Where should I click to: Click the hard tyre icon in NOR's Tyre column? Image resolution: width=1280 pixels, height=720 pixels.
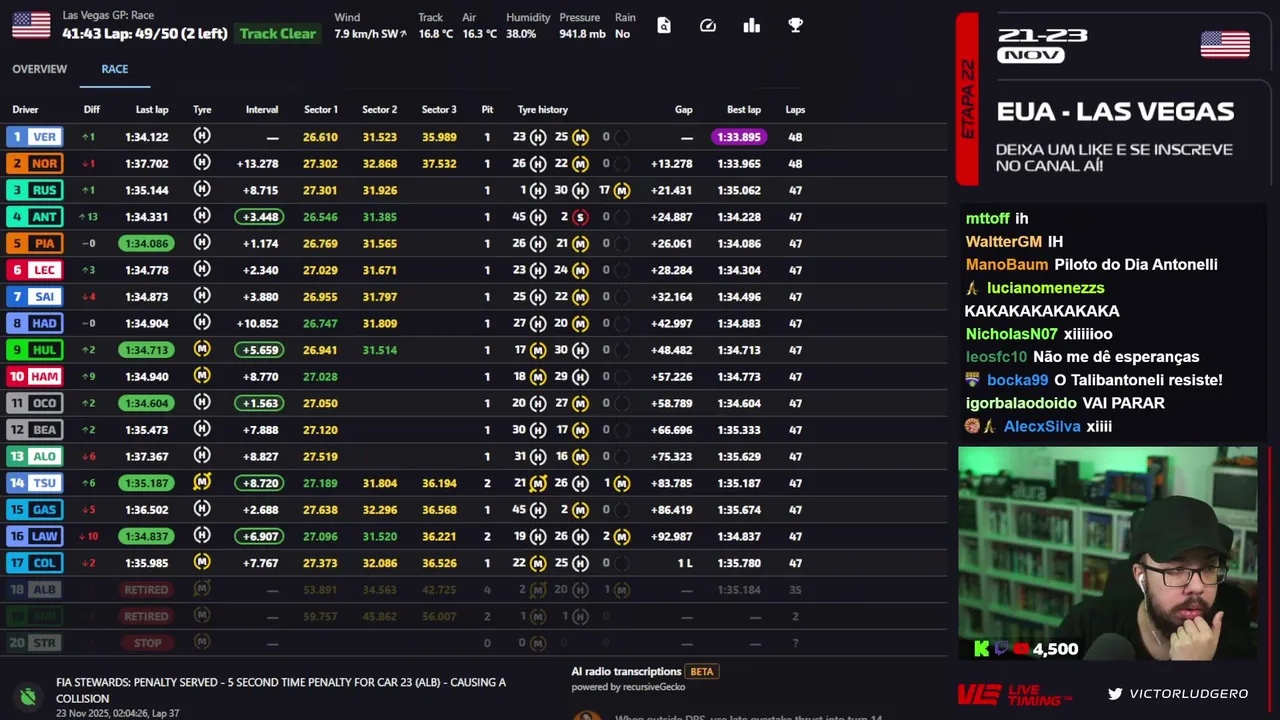[202, 163]
